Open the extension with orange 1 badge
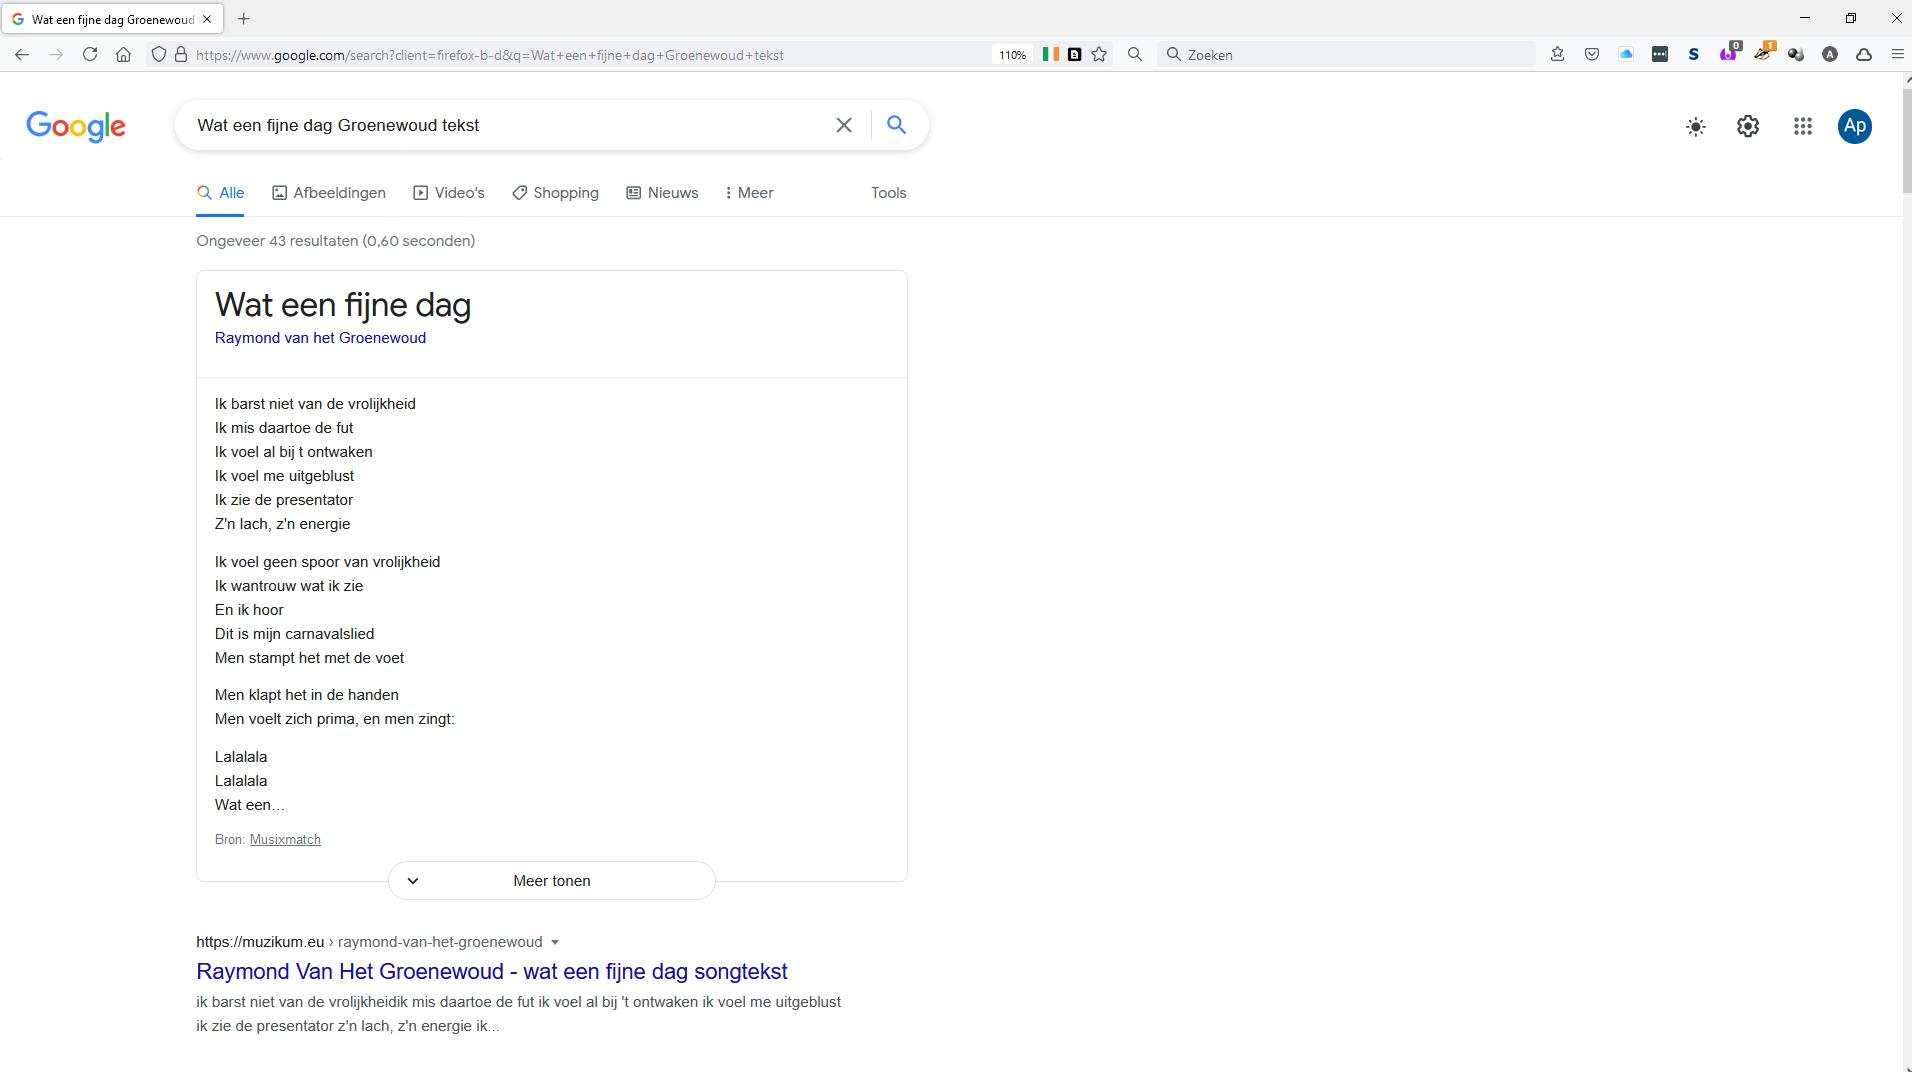Image resolution: width=1912 pixels, height=1072 pixels. 1763,53
